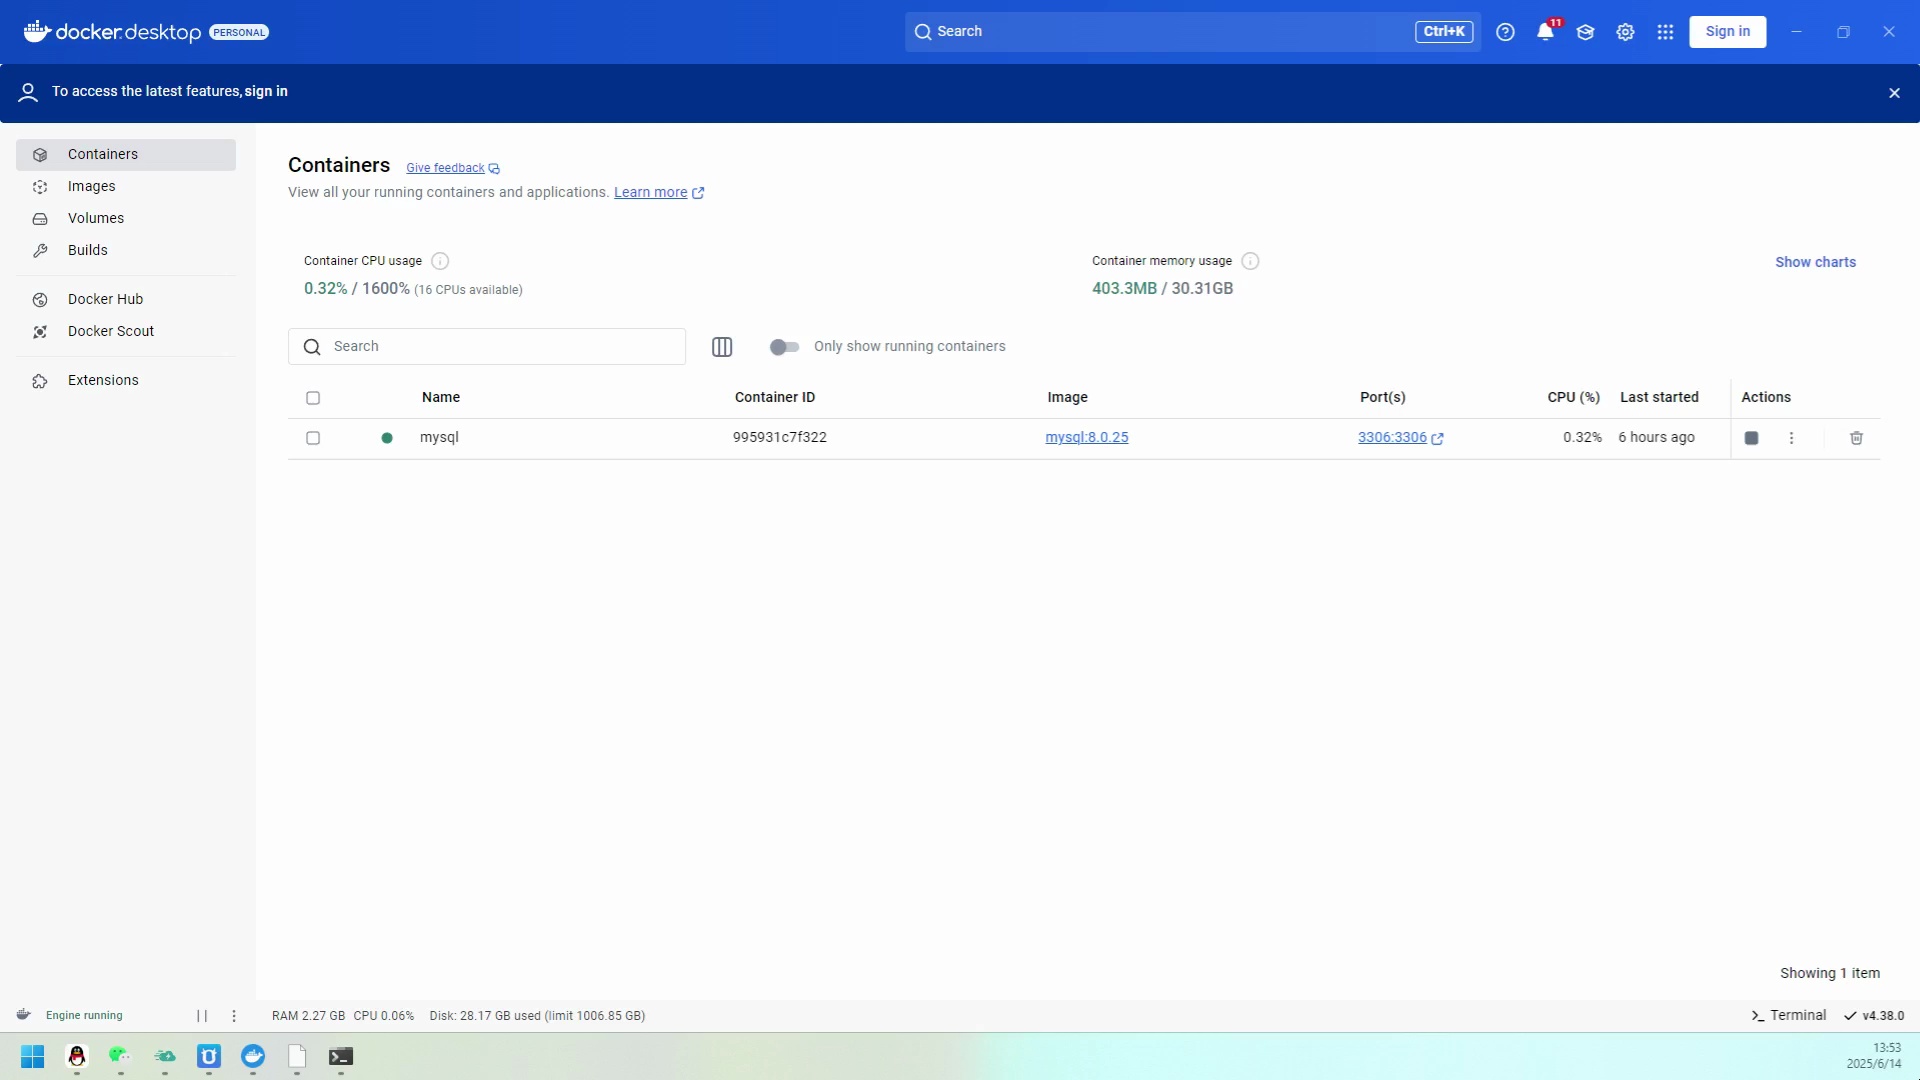This screenshot has width=1920, height=1080.
Task: Pause the Docker engine in status bar
Action: point(202,1015)
